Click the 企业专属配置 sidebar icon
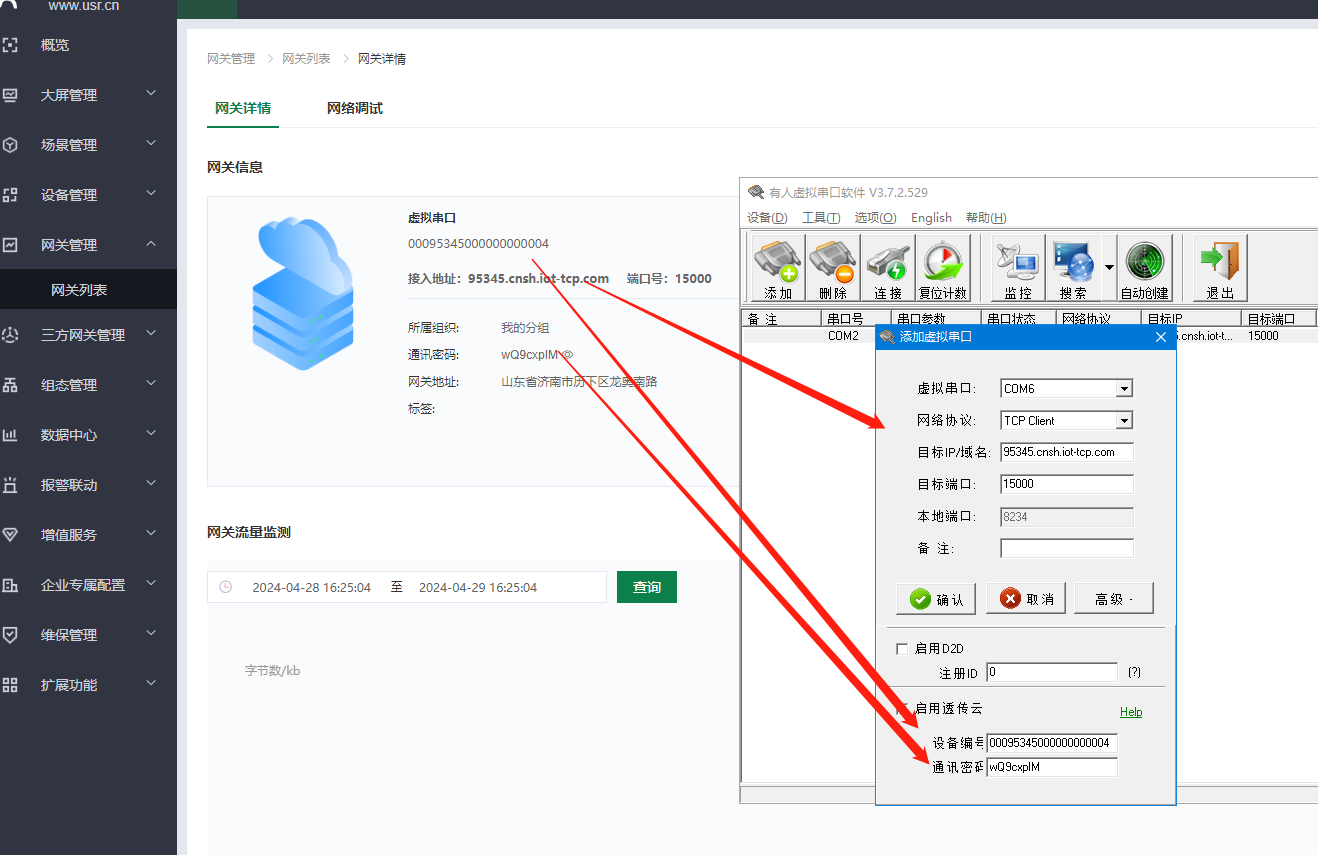1318x855 pixels. (10, 585)
